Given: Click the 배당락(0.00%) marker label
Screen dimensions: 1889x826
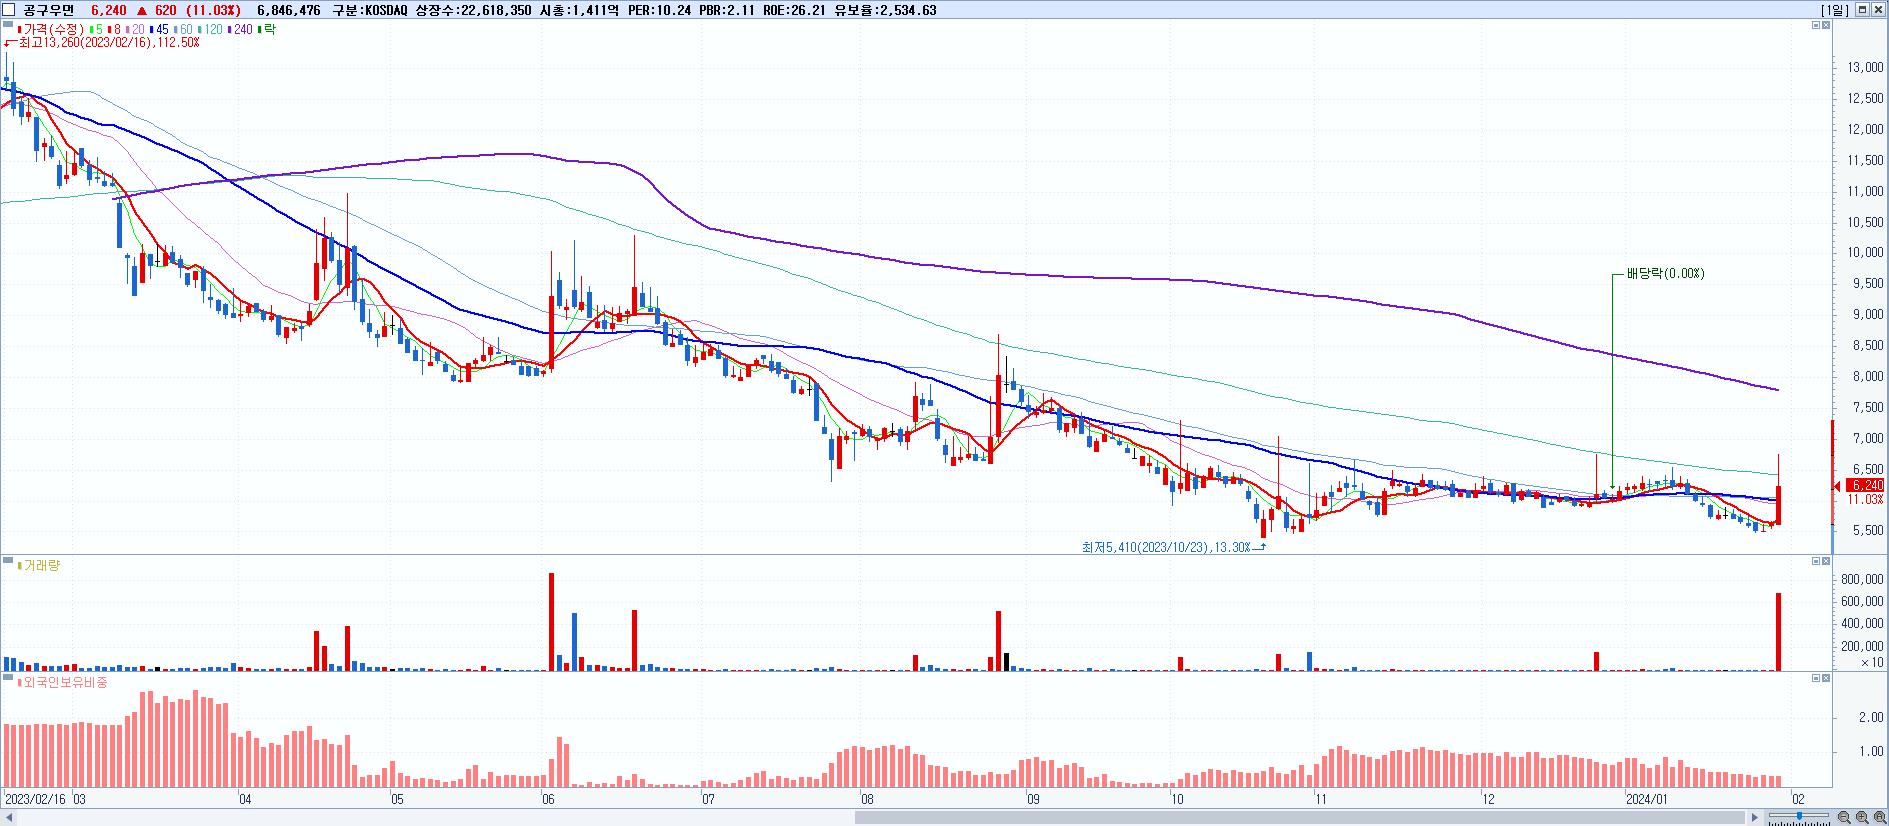Looking at the screenshot, I should [1665, 273].
